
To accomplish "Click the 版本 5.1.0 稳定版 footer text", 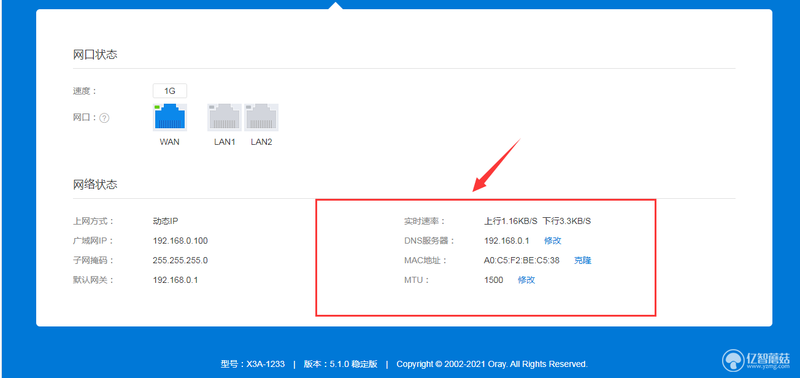I will coord(340,364).
